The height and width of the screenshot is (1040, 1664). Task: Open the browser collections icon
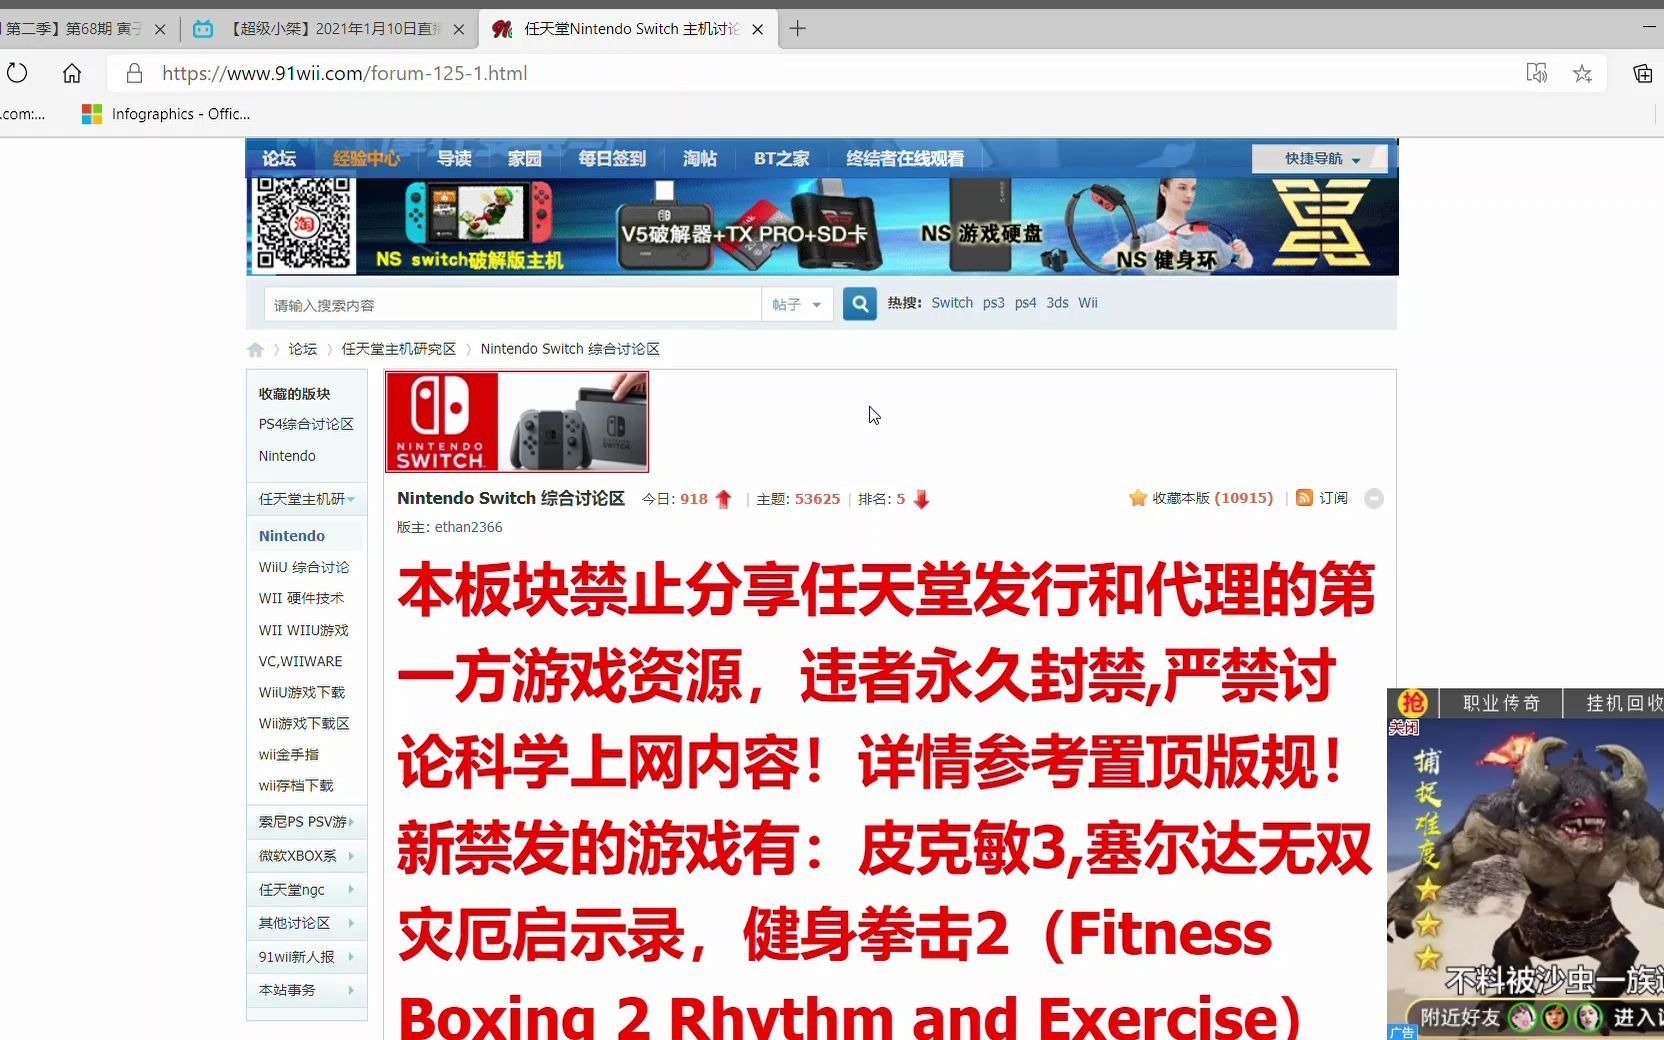pyautogui.click(x=1642, y=73)
